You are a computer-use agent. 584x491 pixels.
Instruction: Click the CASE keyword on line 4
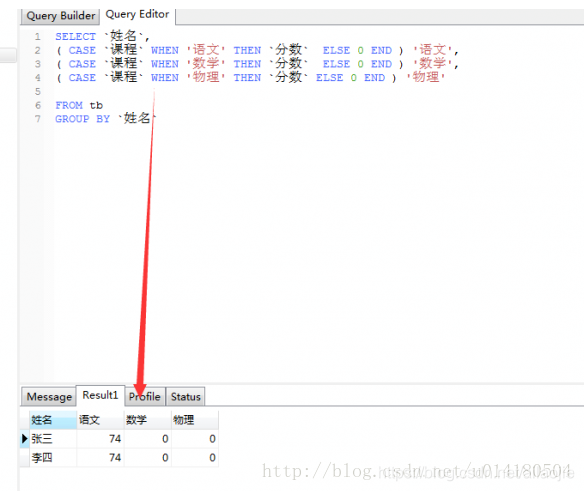point(82,78)
